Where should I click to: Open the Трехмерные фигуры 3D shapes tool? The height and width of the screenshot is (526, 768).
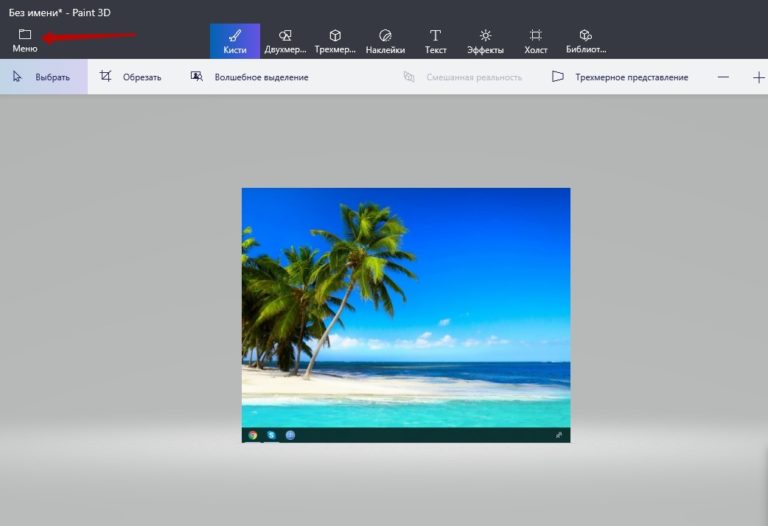coord(335,41)
